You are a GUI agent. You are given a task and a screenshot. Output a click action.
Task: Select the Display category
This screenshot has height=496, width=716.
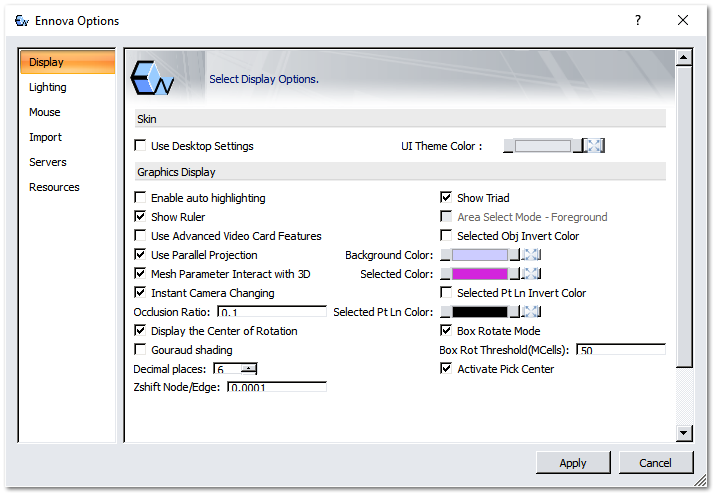pos(68,62)
